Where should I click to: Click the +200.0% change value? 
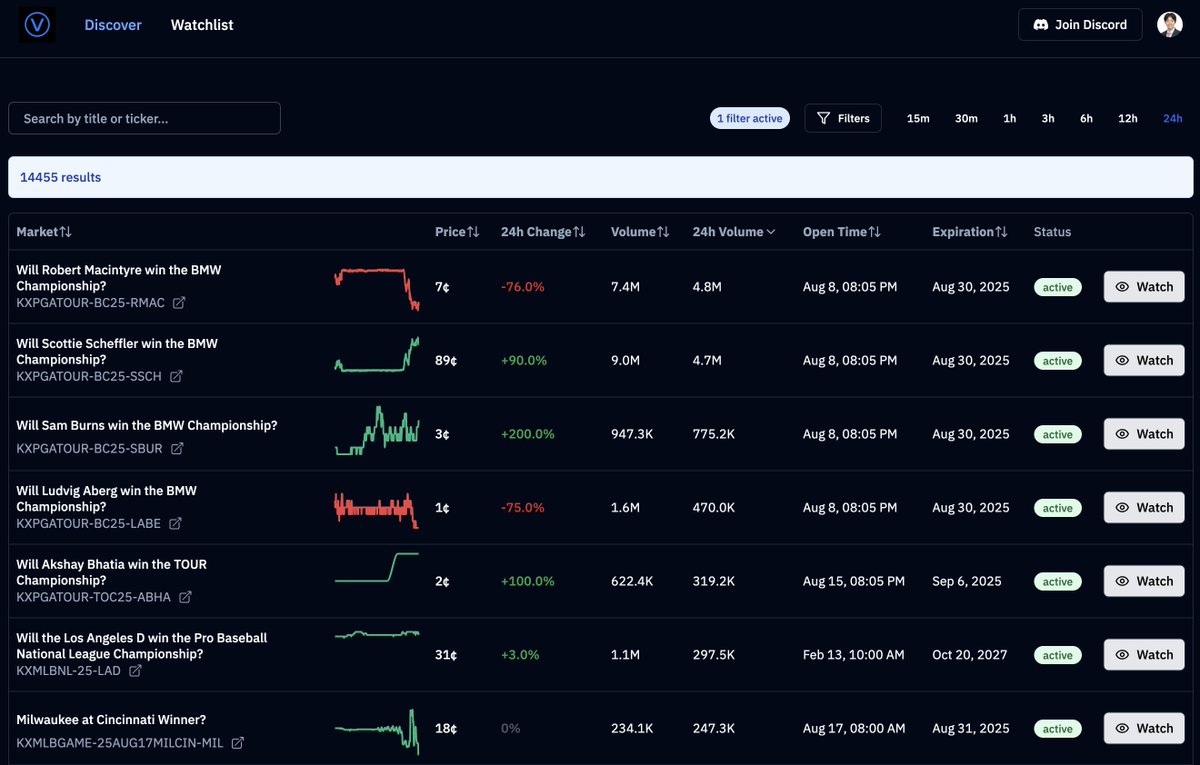[x=527, y=434]
